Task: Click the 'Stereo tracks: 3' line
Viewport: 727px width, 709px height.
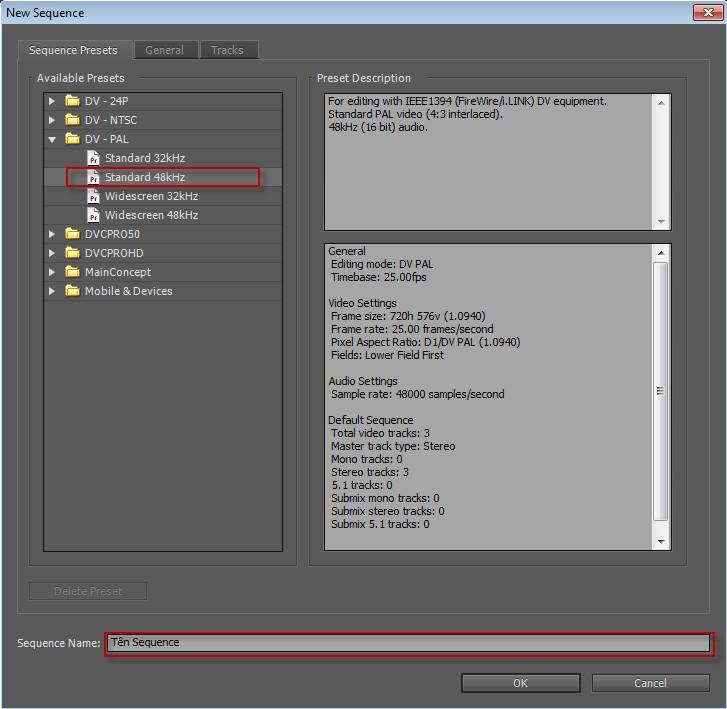Action: point(370,472)
